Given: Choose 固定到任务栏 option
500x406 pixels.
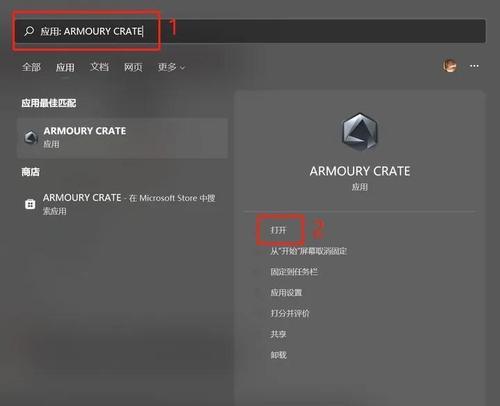Looking at the screenshot, I should pyautogui.click(x=294, y=272).
